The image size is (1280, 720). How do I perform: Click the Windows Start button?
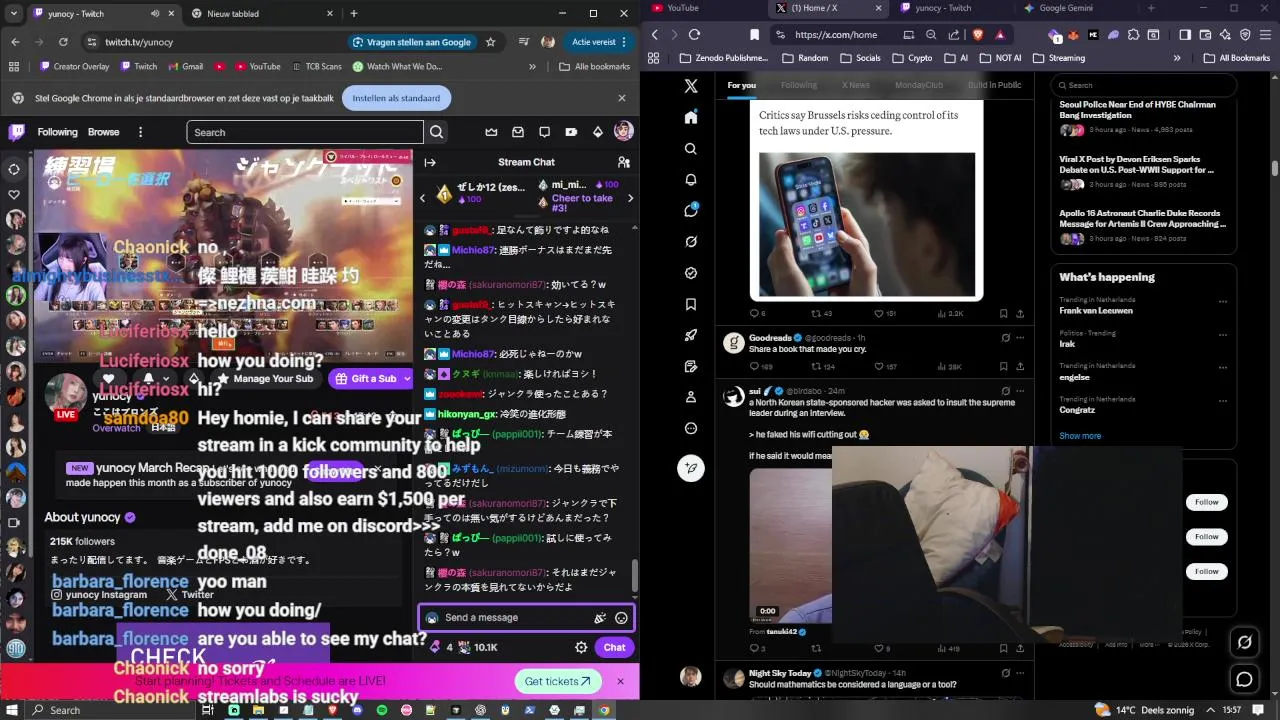tap(12, 710)
